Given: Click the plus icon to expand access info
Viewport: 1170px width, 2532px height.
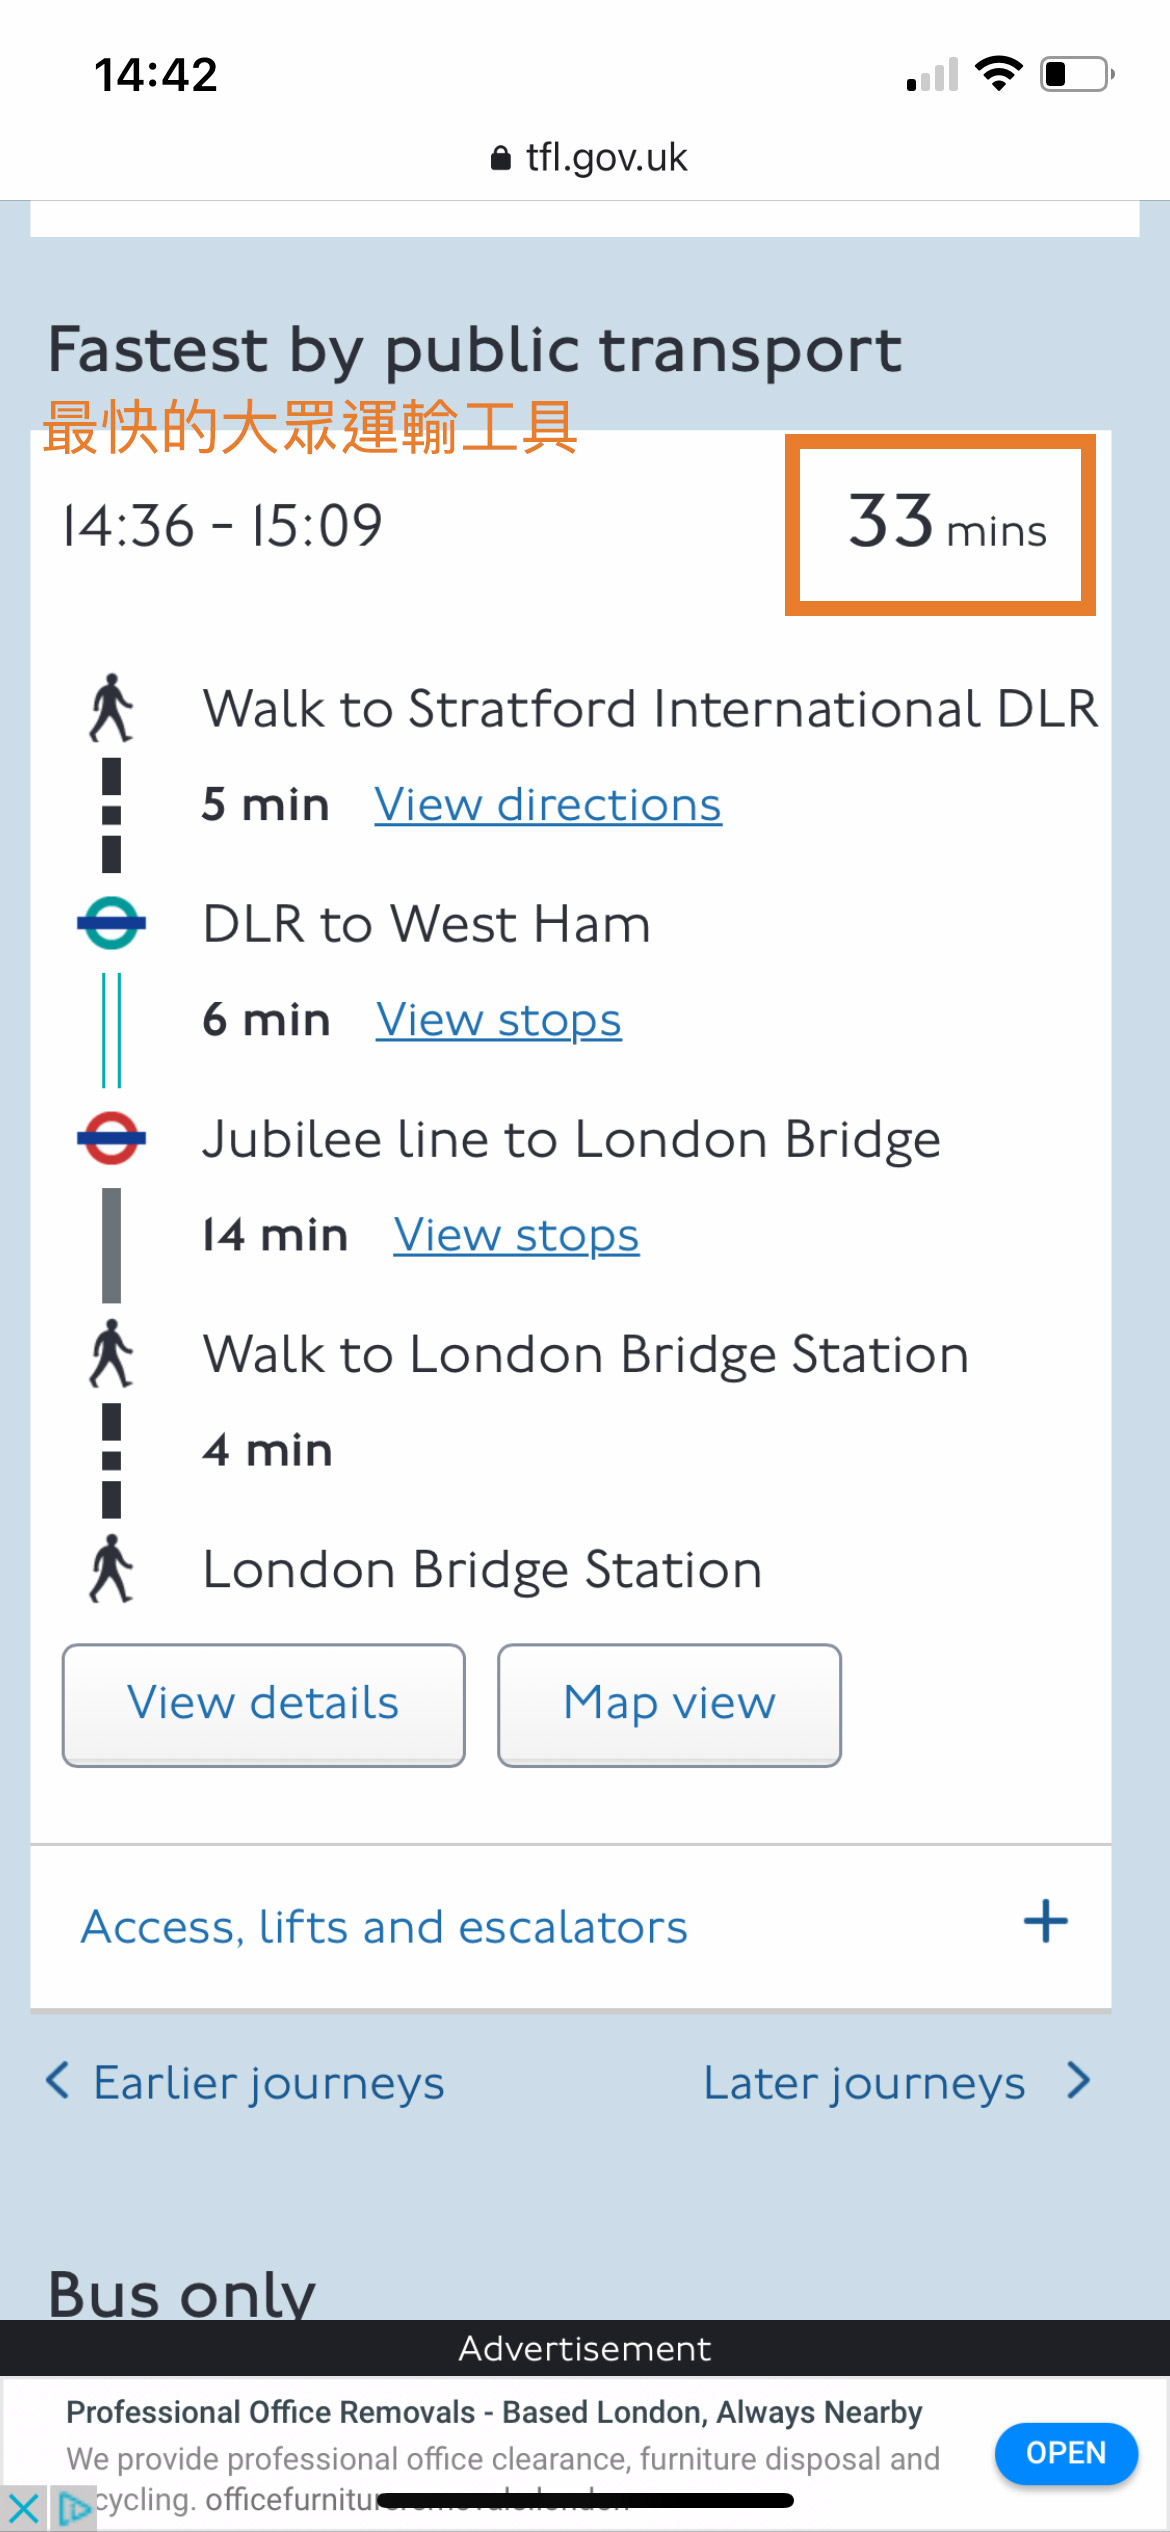Looking at the screenshot, I should [1046, 1921].
